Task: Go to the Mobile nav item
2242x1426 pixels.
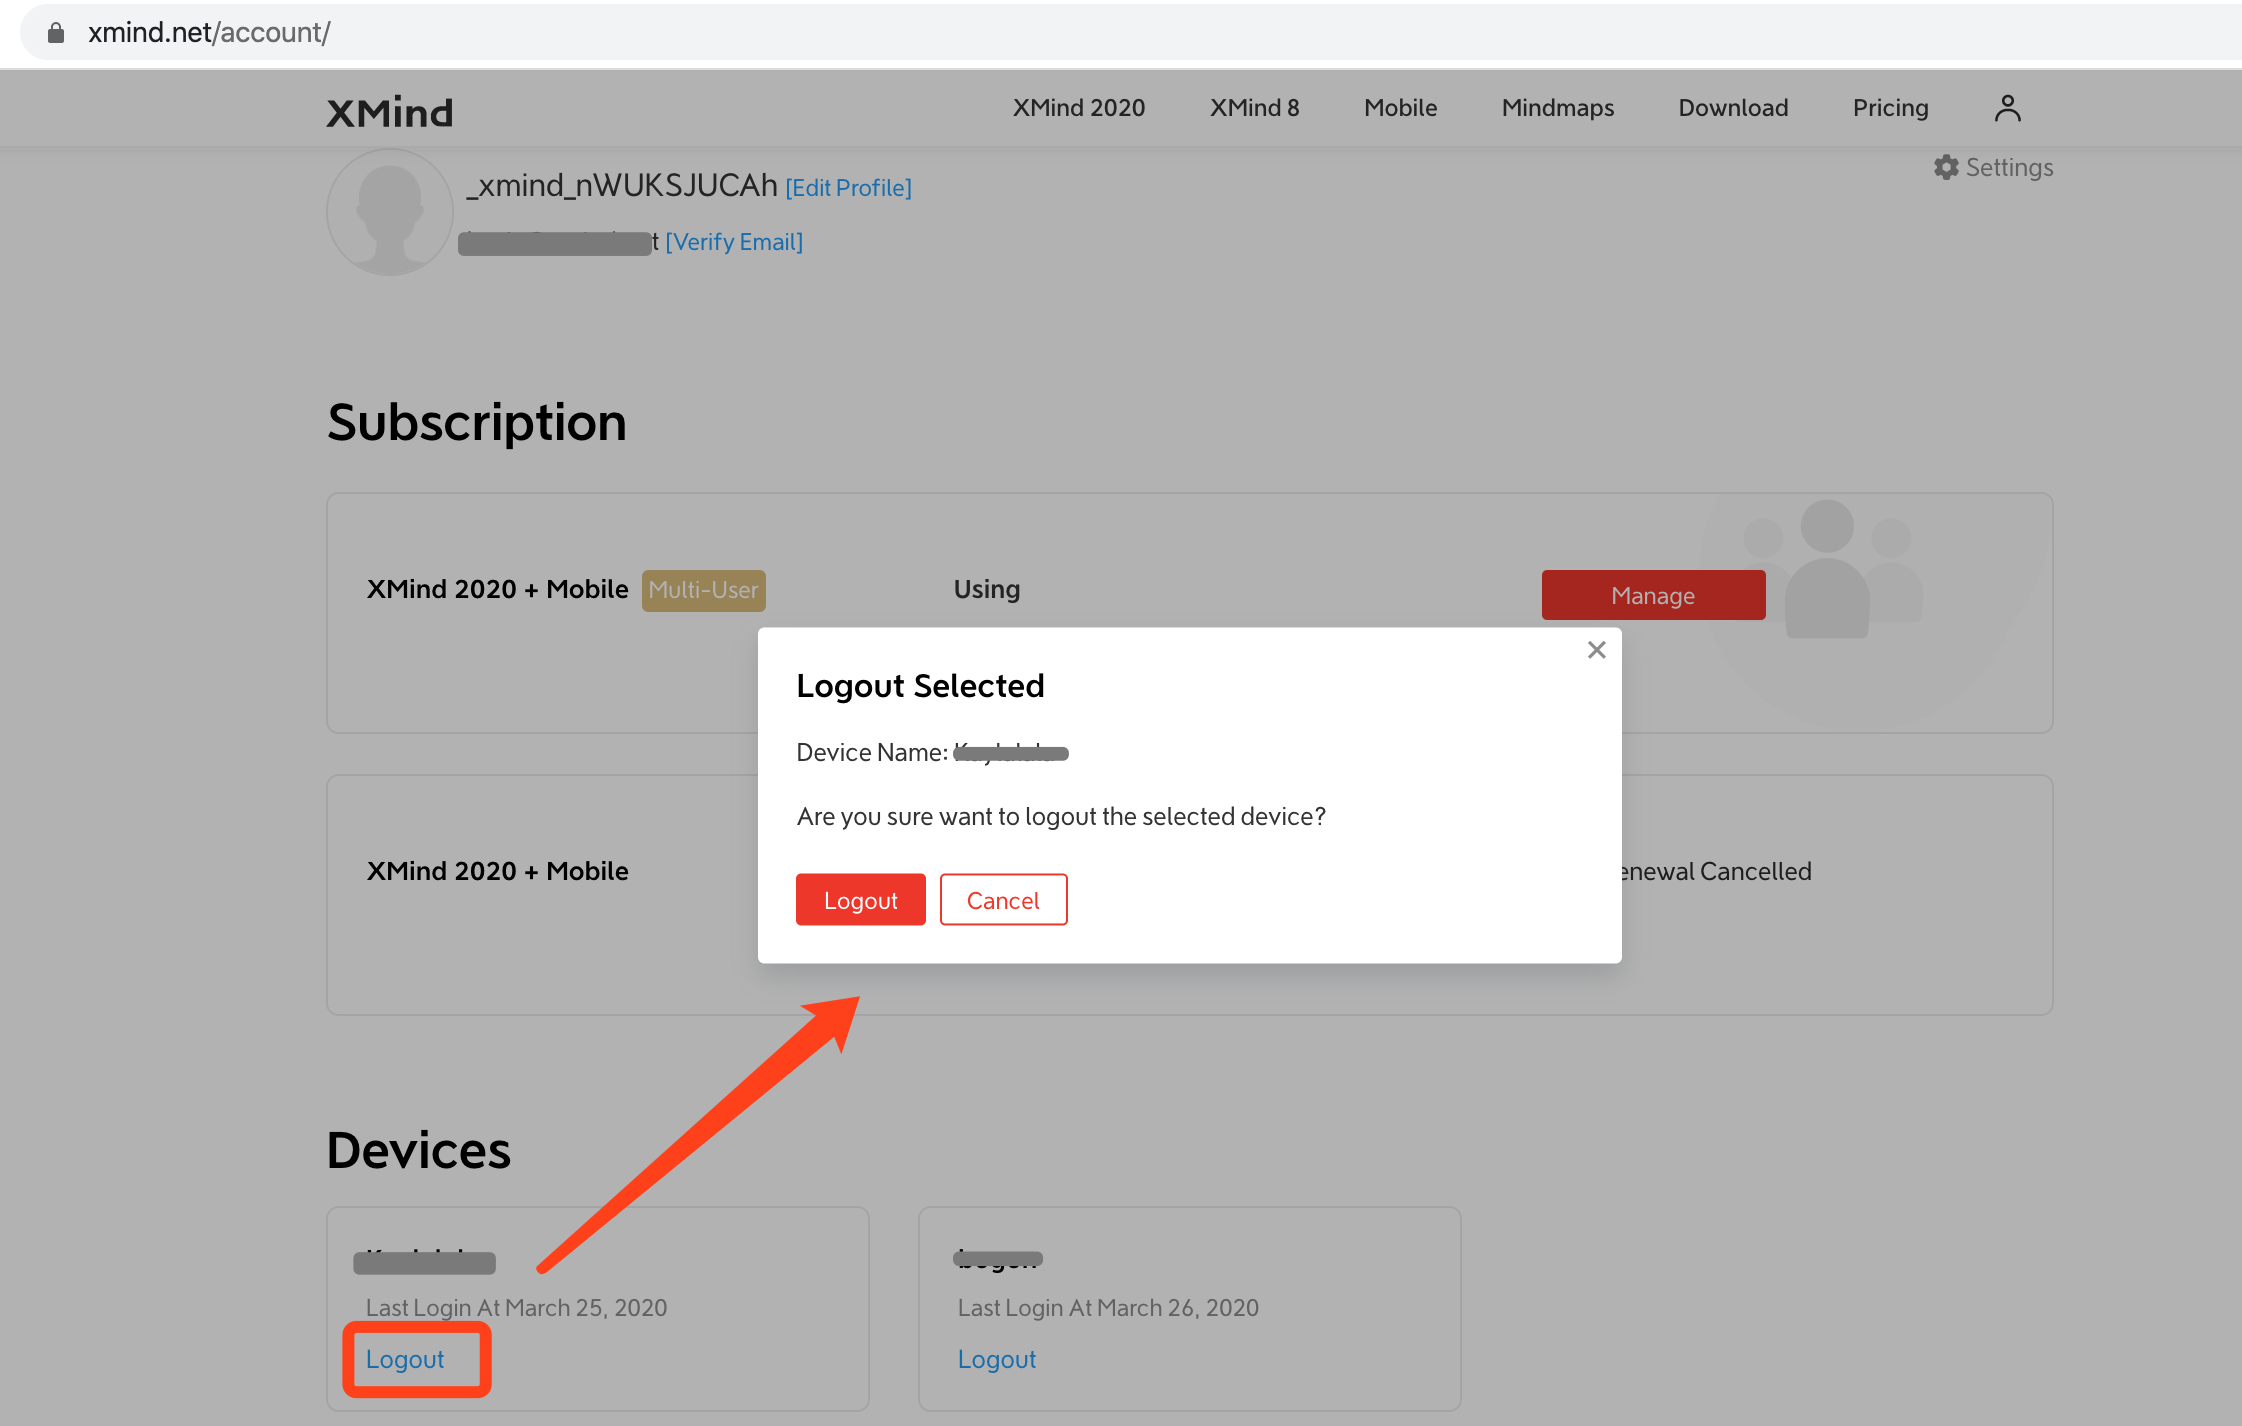Action: 1400,108
